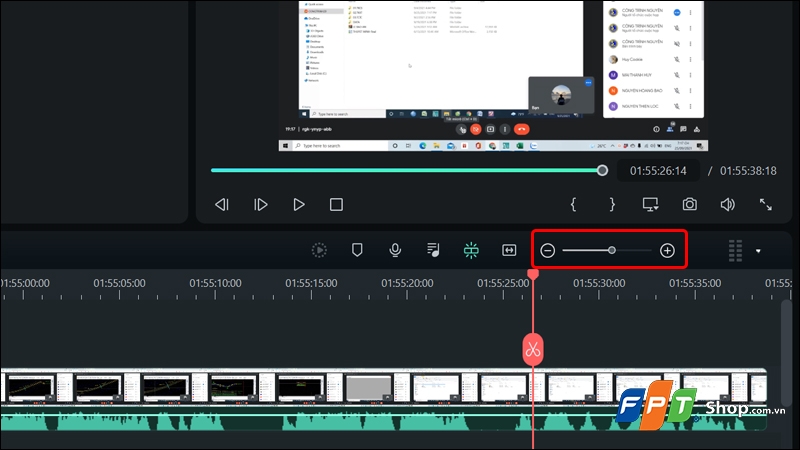The height and width of the screenshot is (450, 800).
Task: Click the timeline vertical scrollbar
Action: point(786,352)
